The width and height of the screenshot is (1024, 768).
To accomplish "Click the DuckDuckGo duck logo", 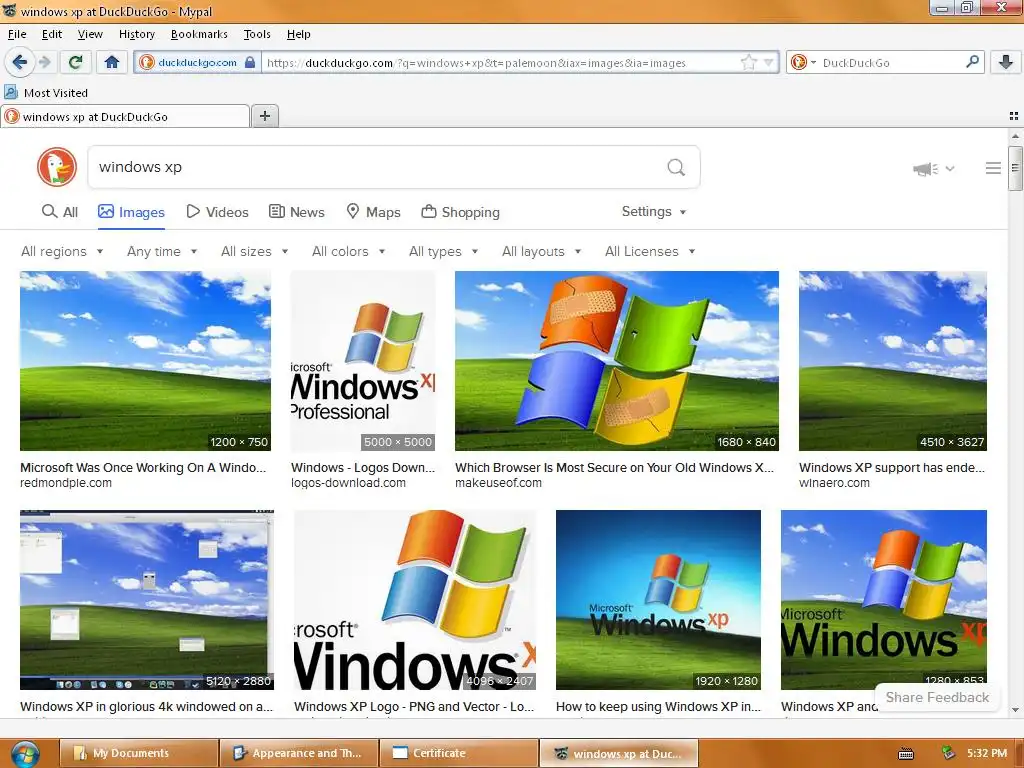I will point(57,167).
